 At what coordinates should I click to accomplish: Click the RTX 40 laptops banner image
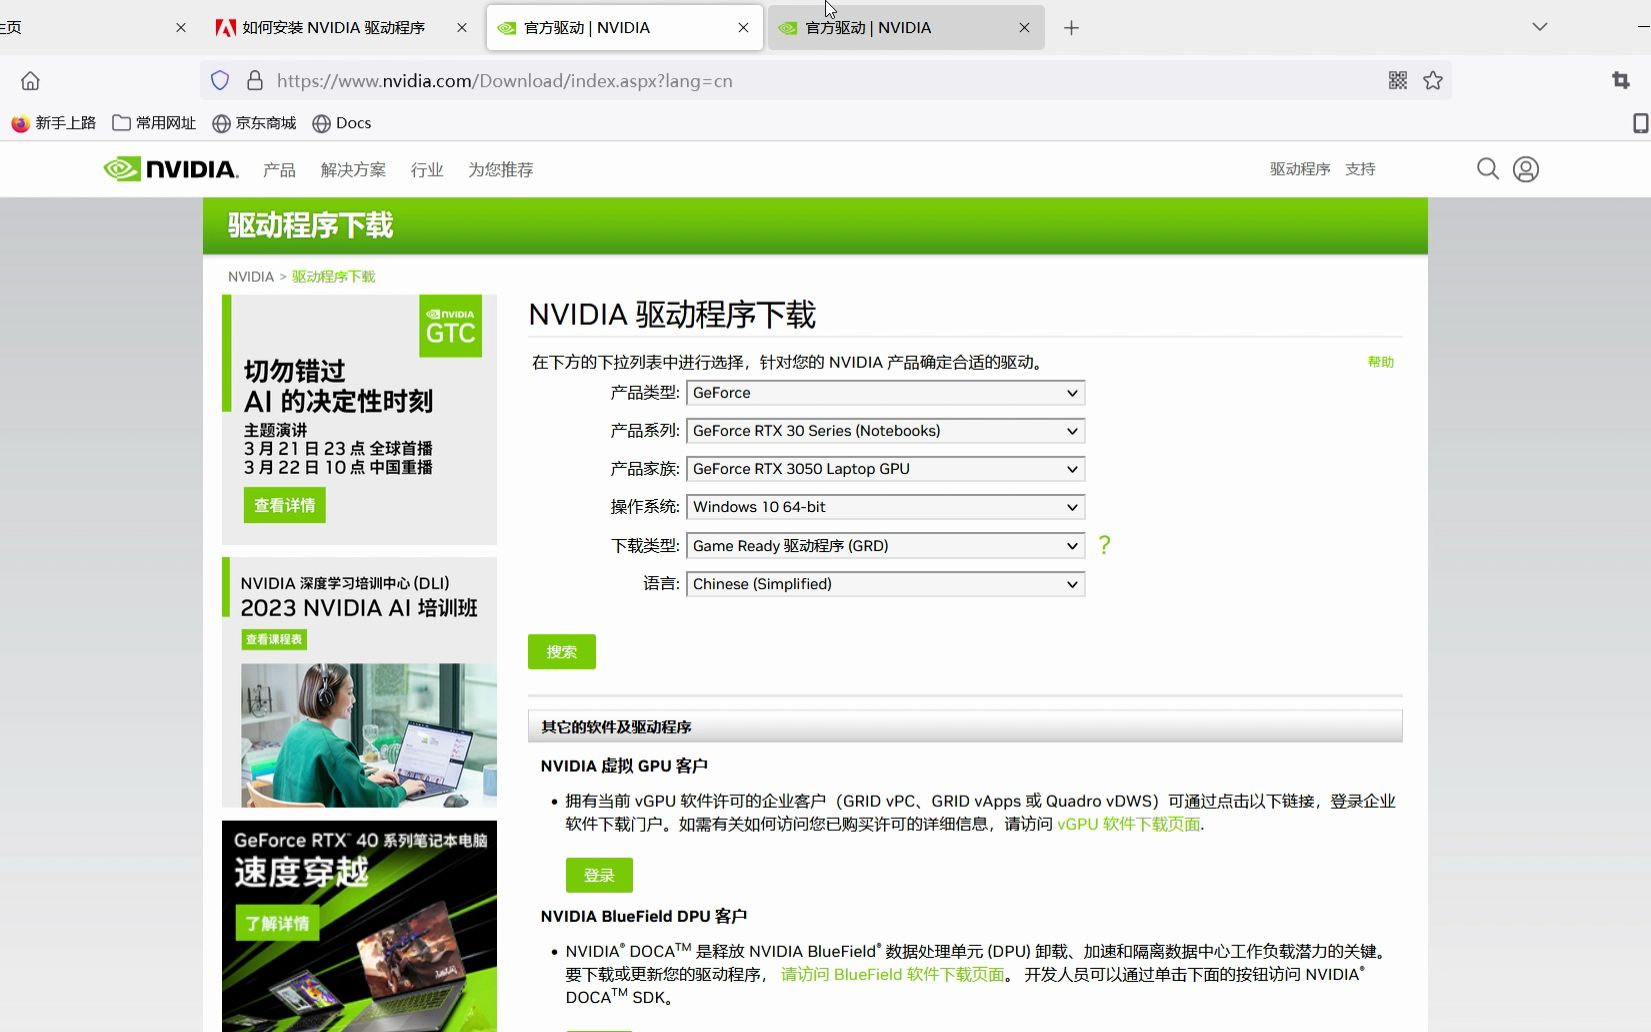tap(359, 926)
